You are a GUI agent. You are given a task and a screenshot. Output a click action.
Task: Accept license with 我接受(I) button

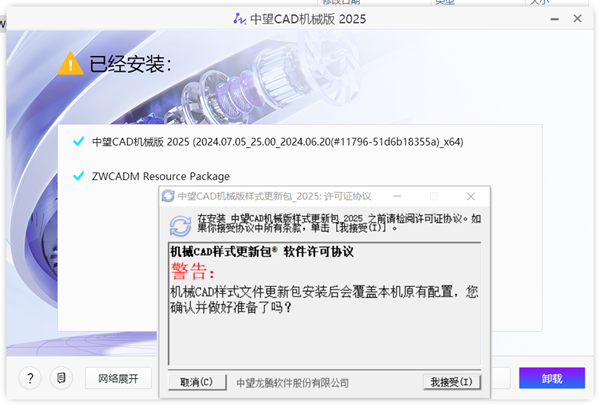click(x=452, y=382)
